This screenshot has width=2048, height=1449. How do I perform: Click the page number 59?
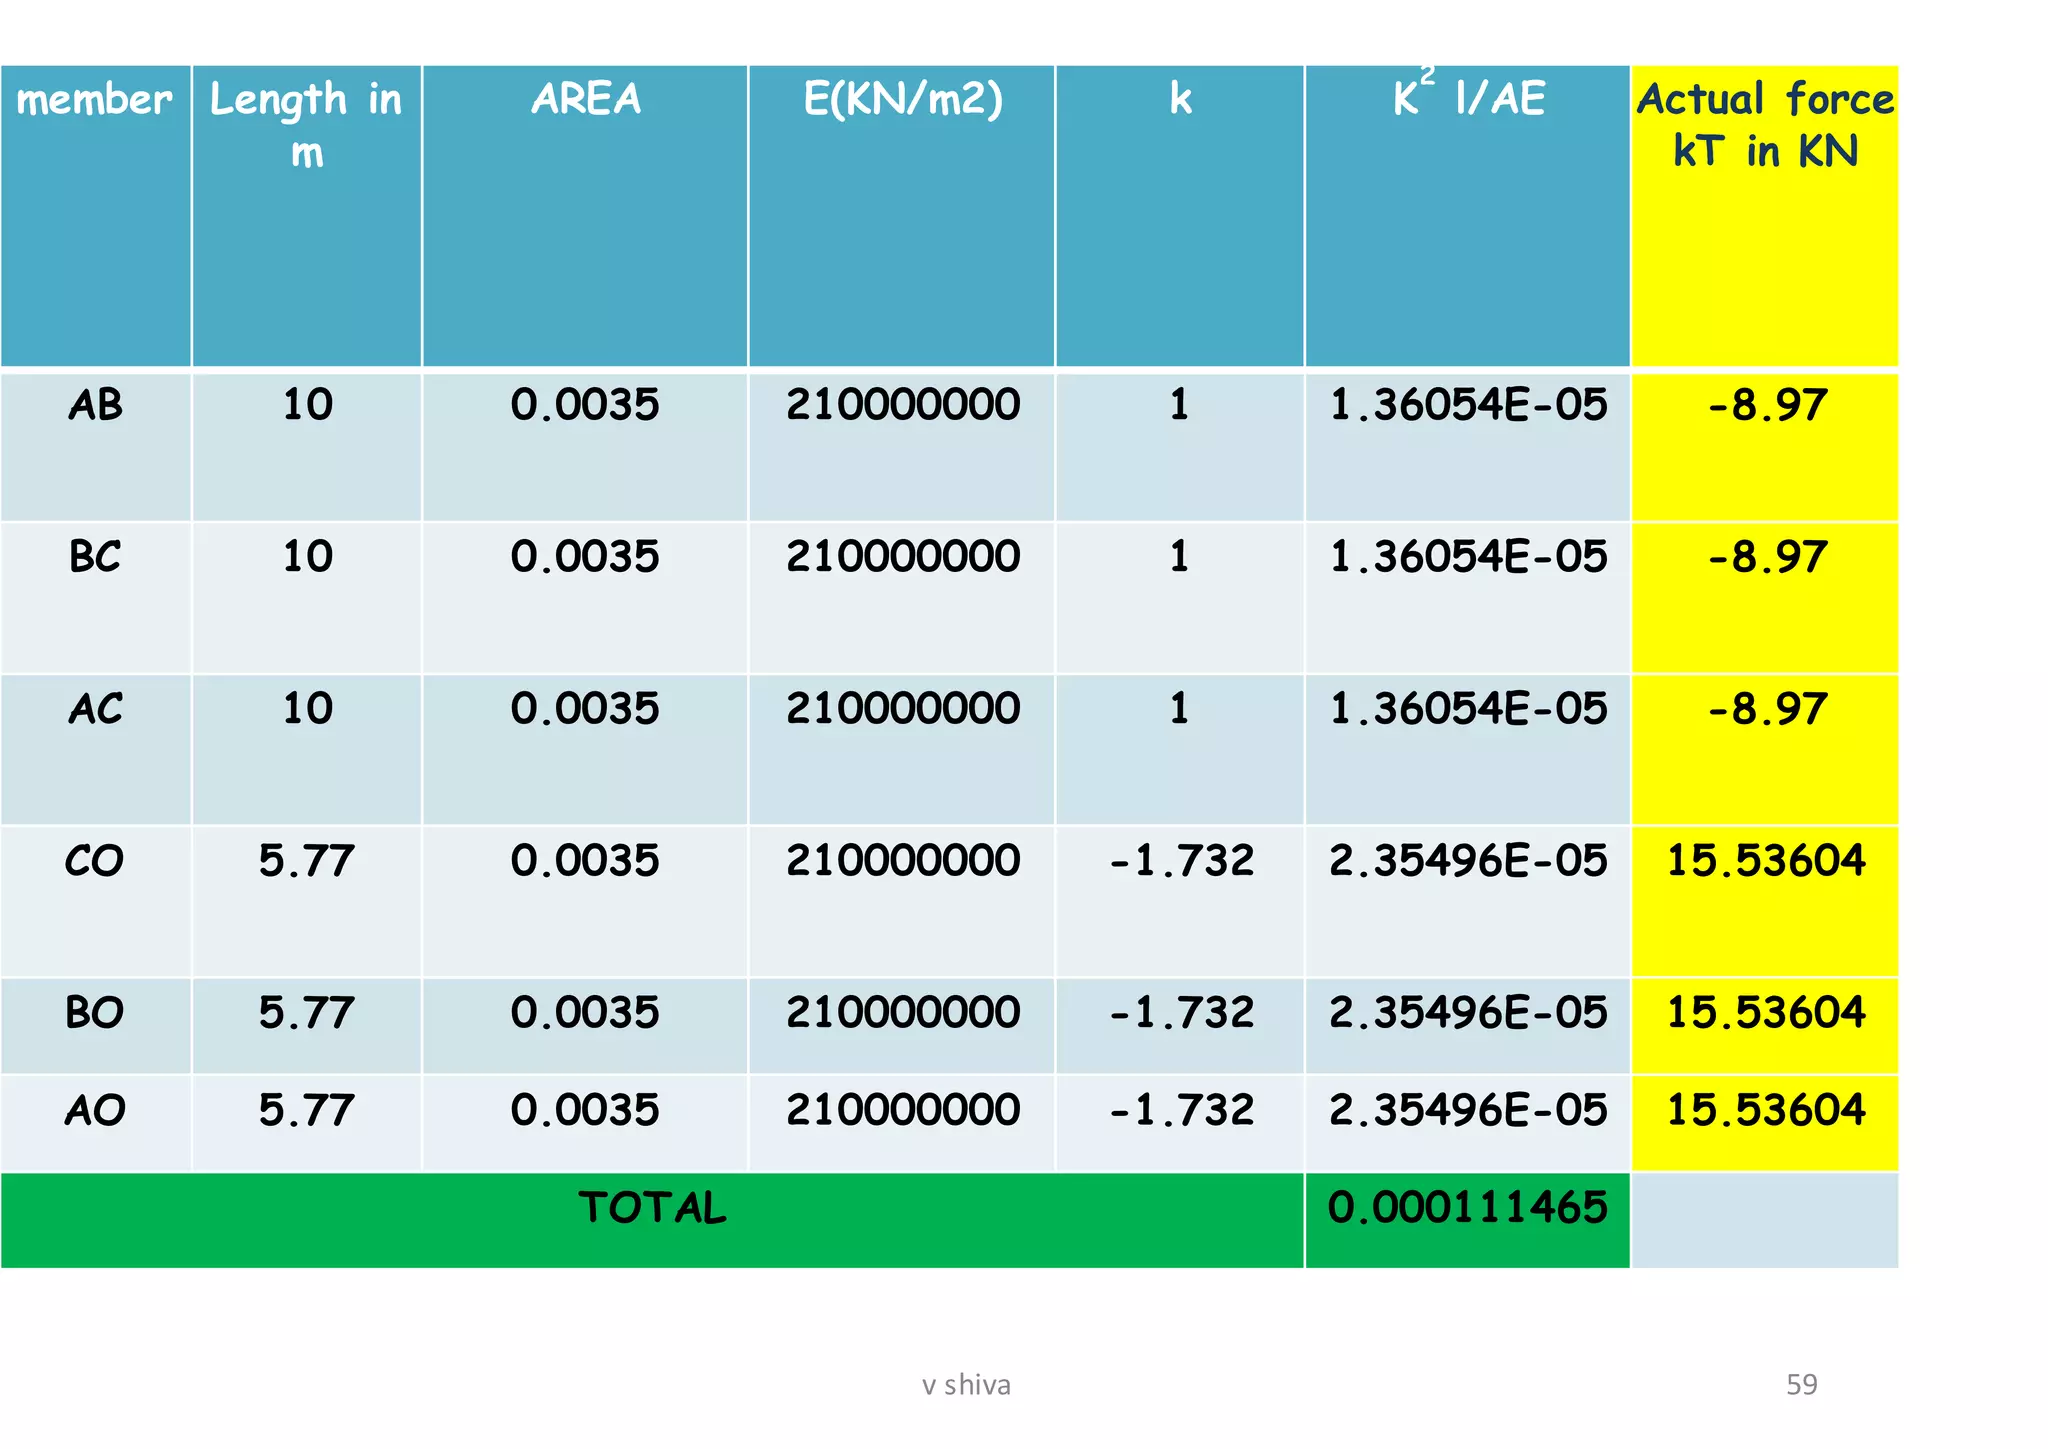point(1802,1385)
